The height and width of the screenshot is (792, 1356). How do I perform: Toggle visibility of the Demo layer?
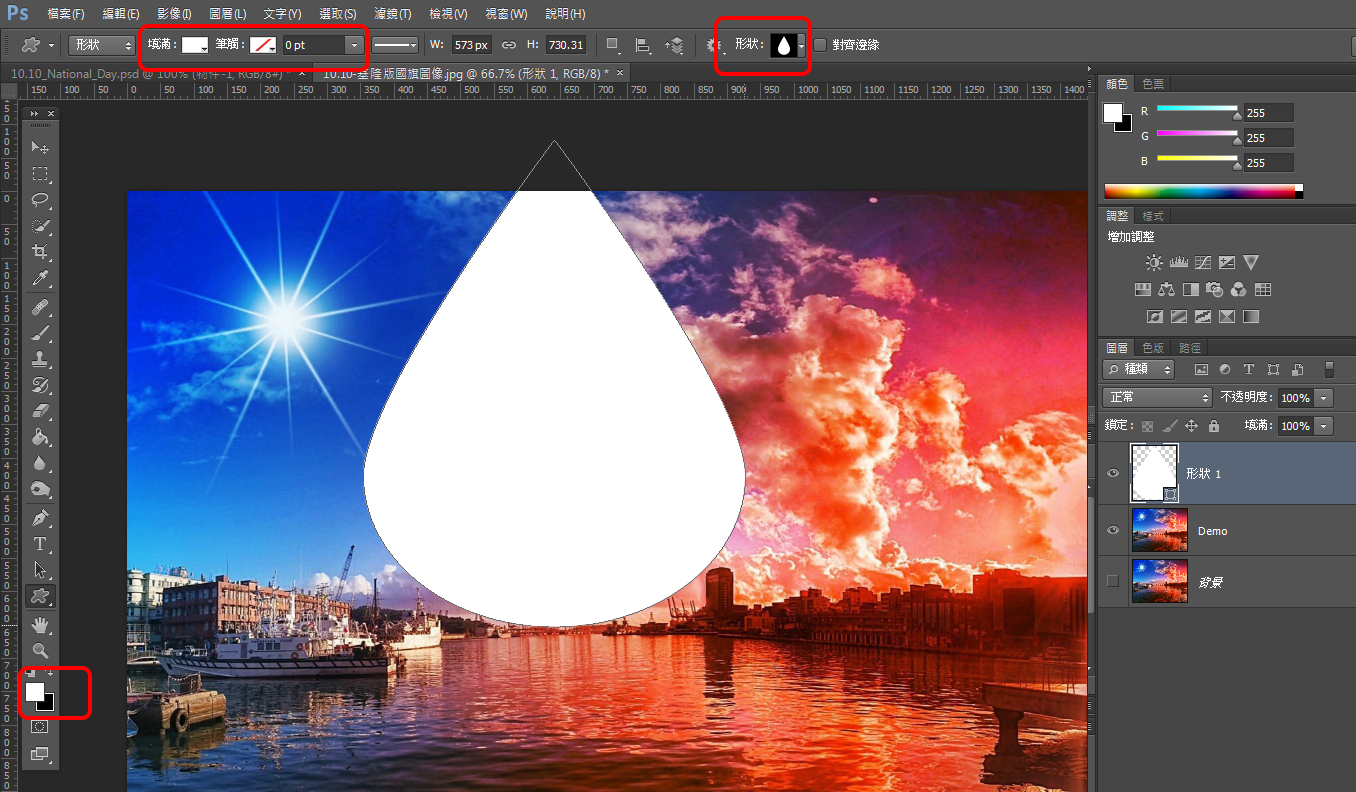pyautogui.click(x=1113, y=531)
